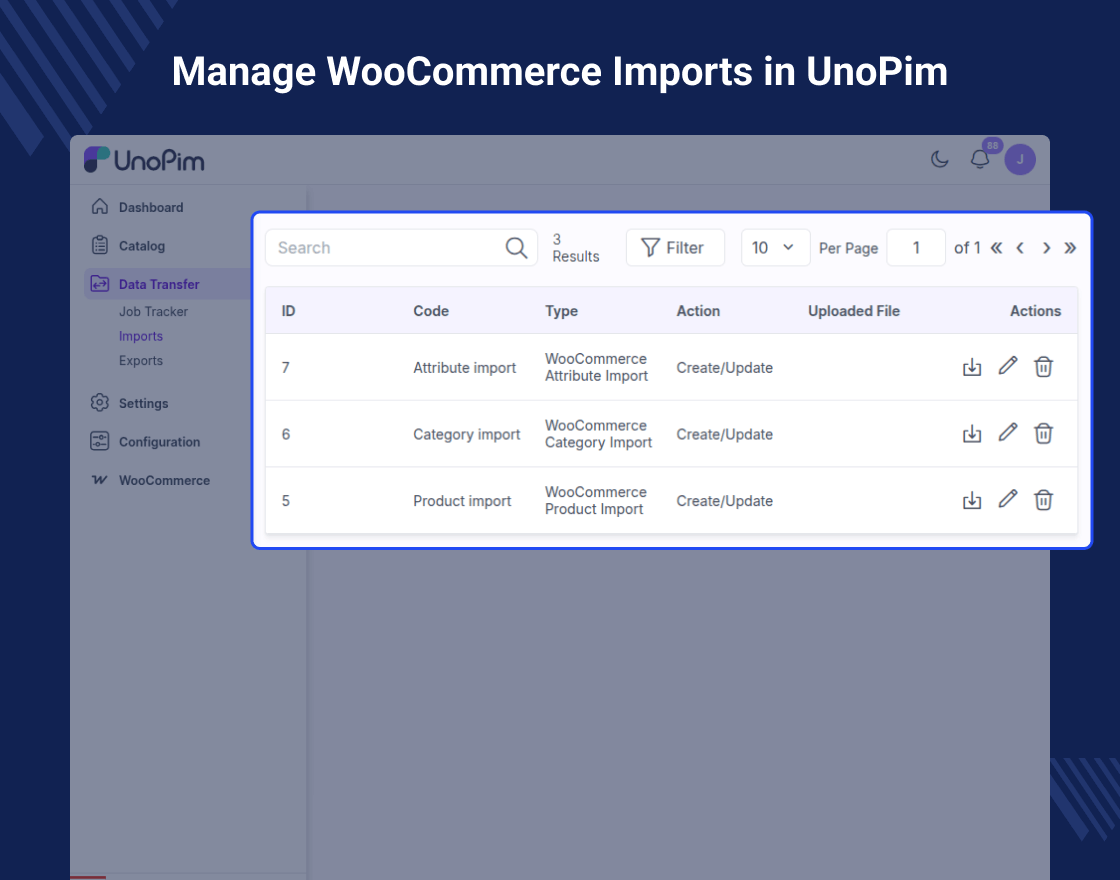Click the Settings gear icon

tap(100, 402)
